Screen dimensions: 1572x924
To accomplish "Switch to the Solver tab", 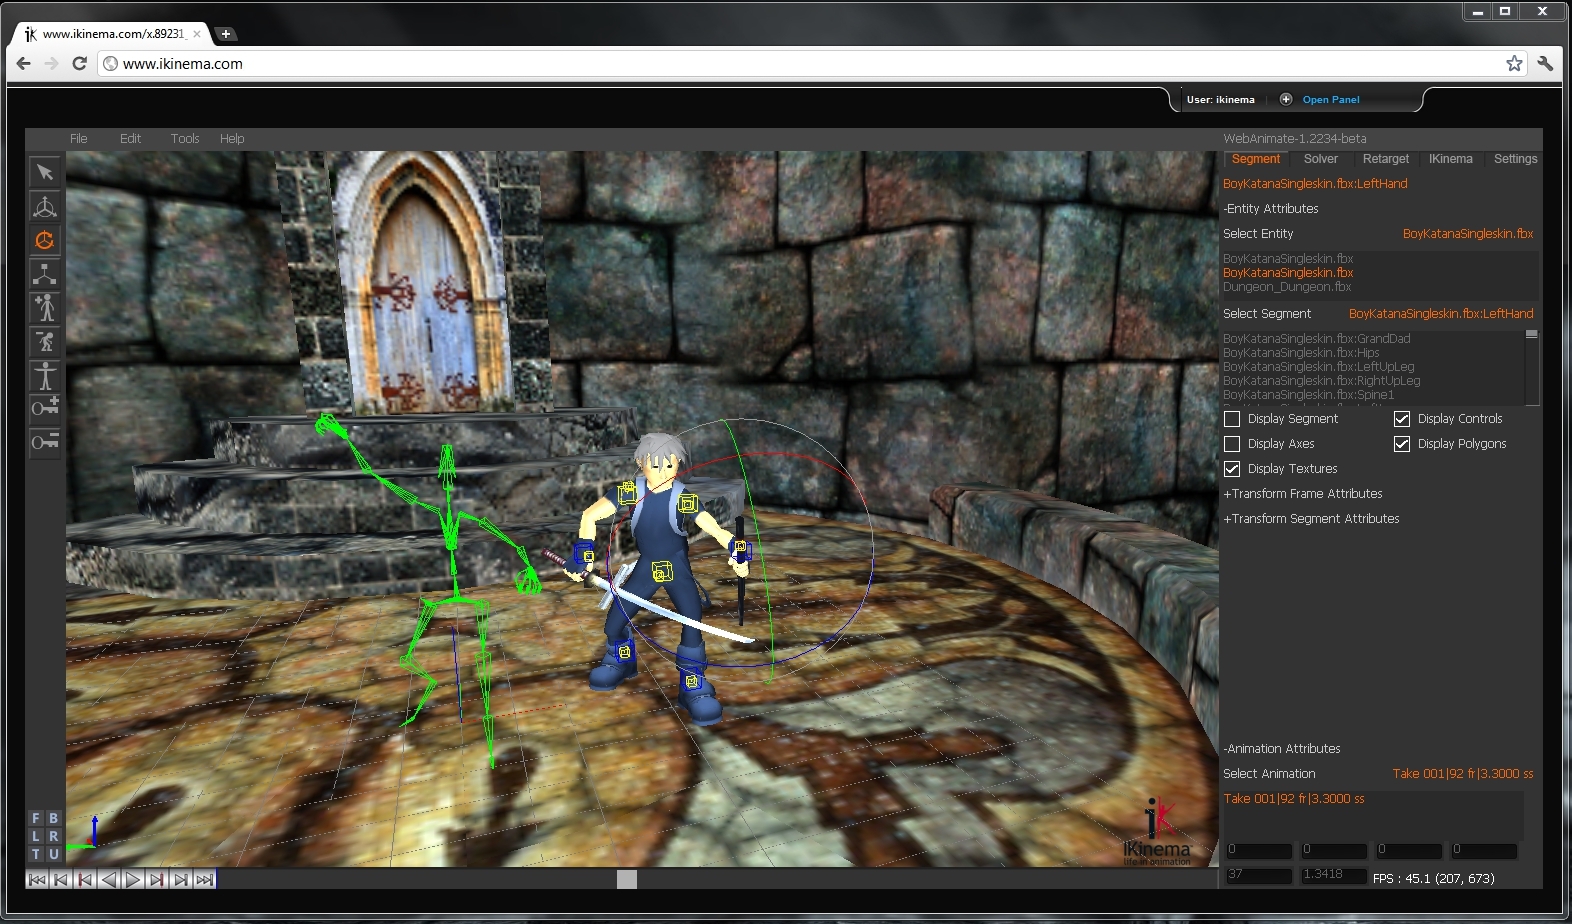I will [x=1321, y=159].
